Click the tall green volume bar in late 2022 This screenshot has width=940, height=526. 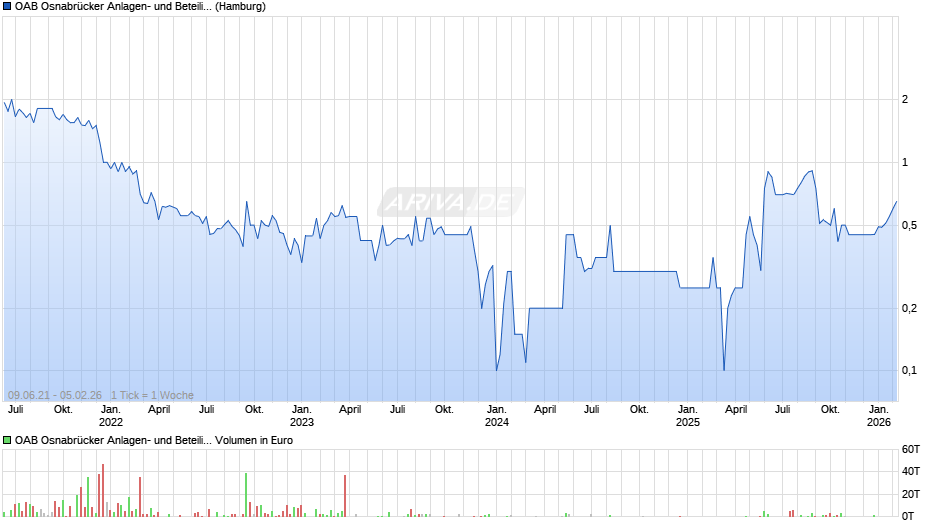coord(246,495)
